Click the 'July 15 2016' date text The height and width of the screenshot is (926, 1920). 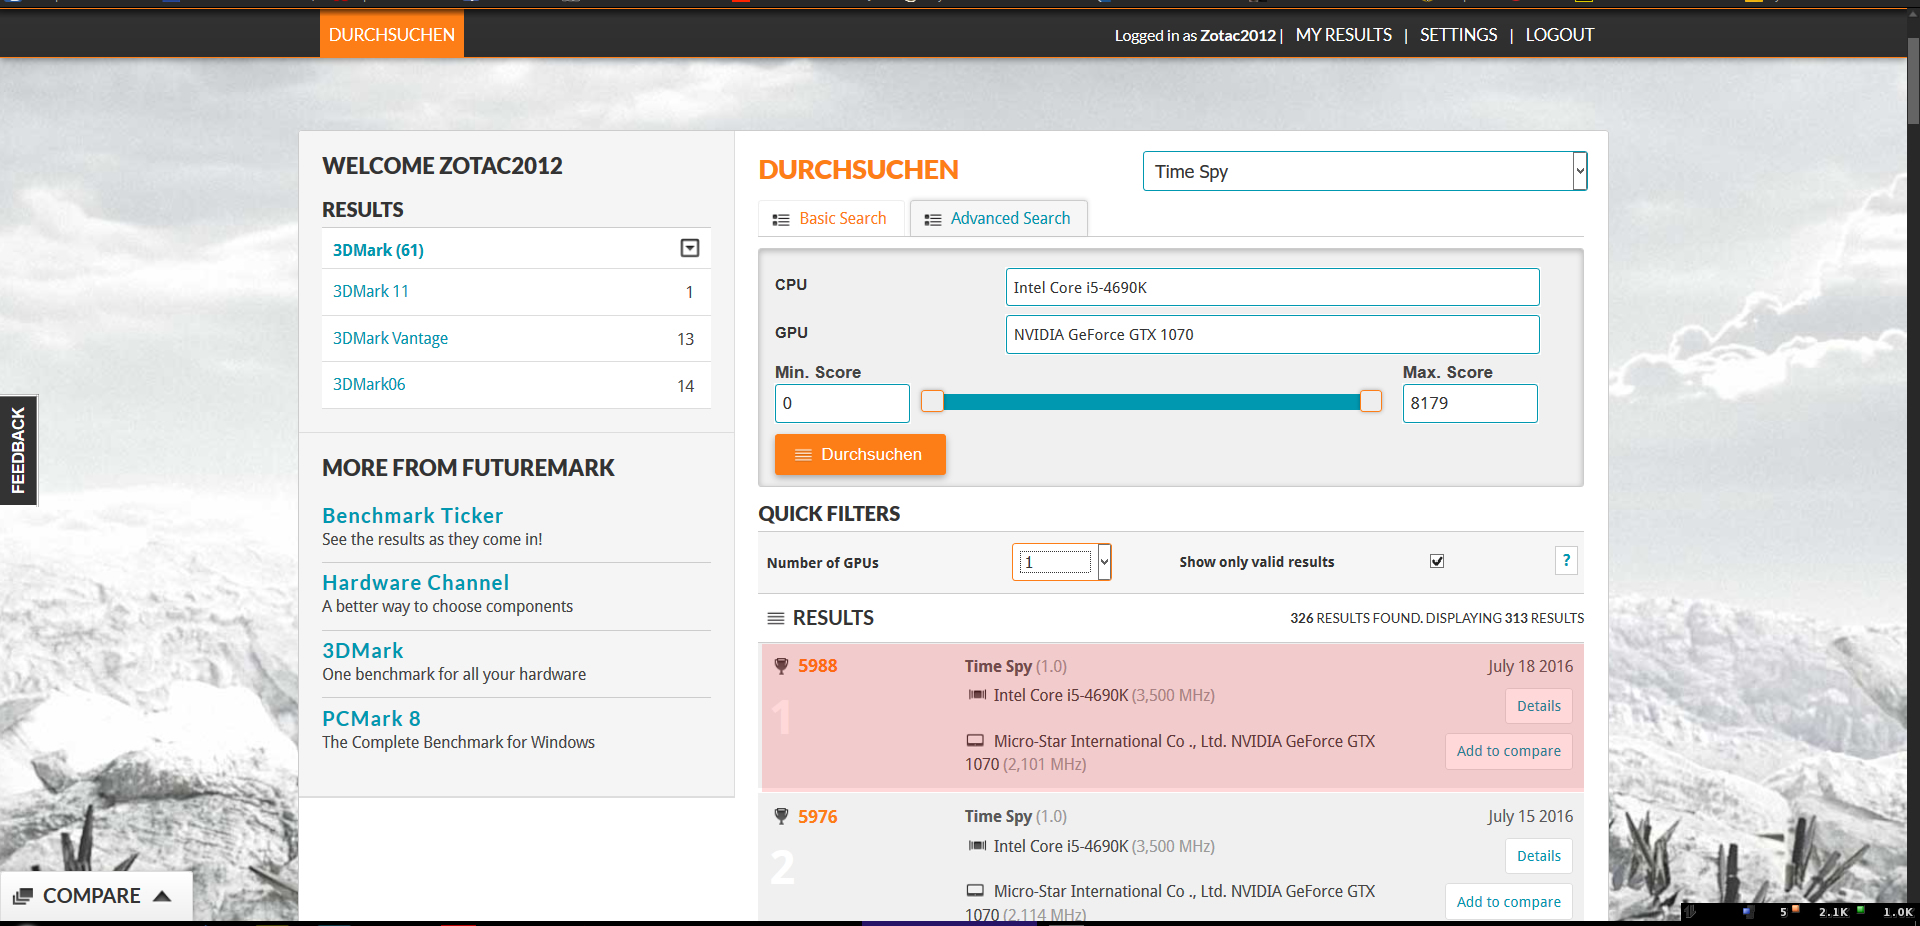click(x=1530, y=817)
